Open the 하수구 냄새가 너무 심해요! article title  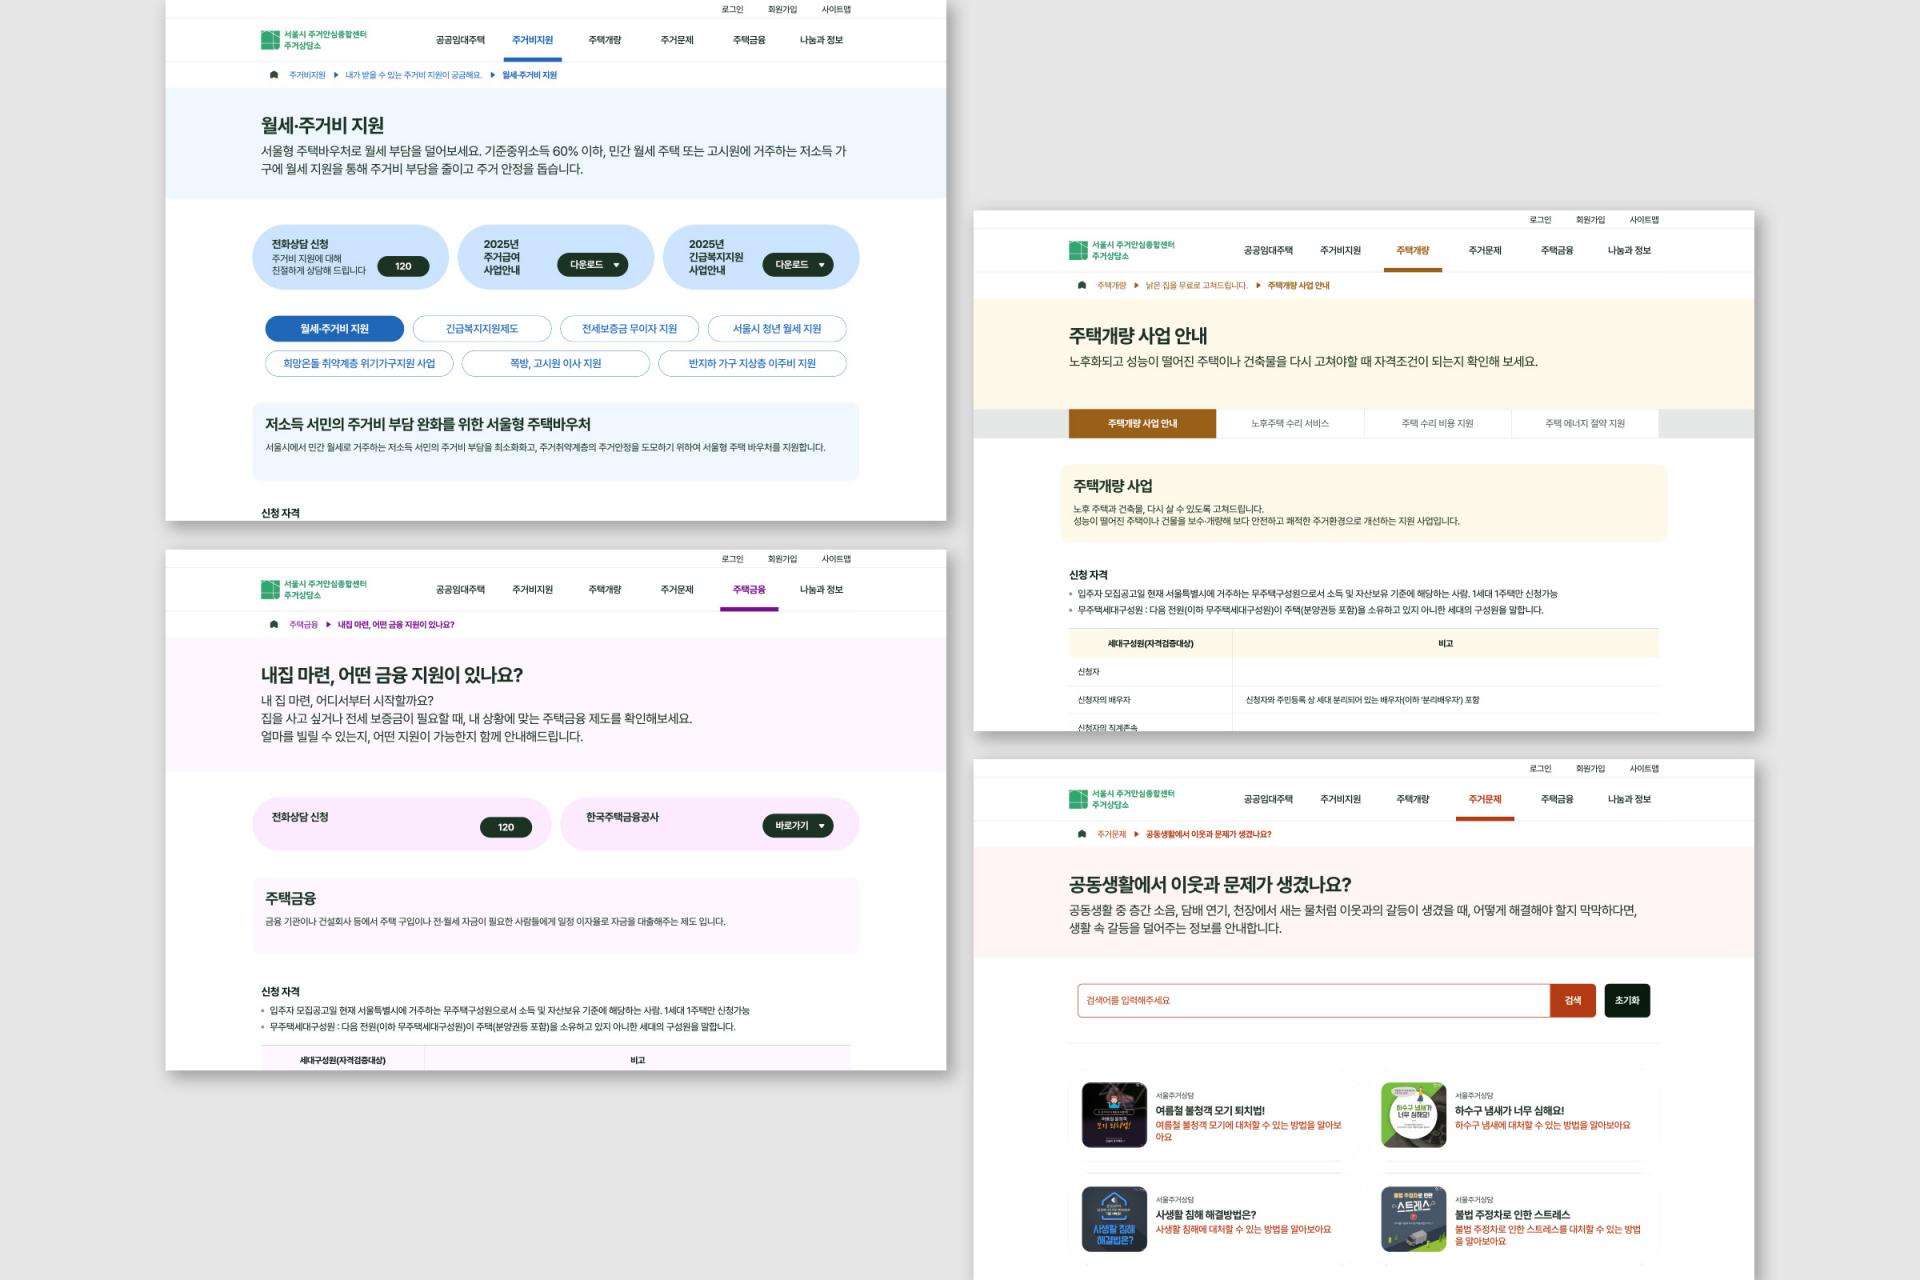pos(1509,1111)
